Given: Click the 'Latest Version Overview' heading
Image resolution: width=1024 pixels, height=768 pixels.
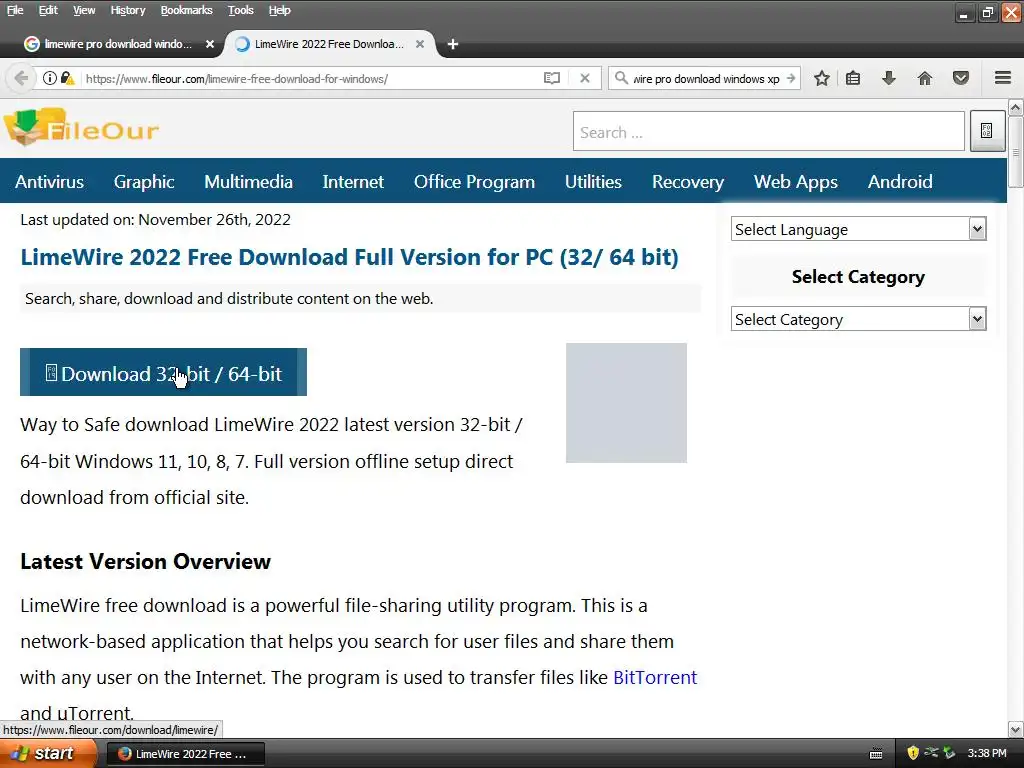Looking at the screenshot, I should click(x=146, y=562).
